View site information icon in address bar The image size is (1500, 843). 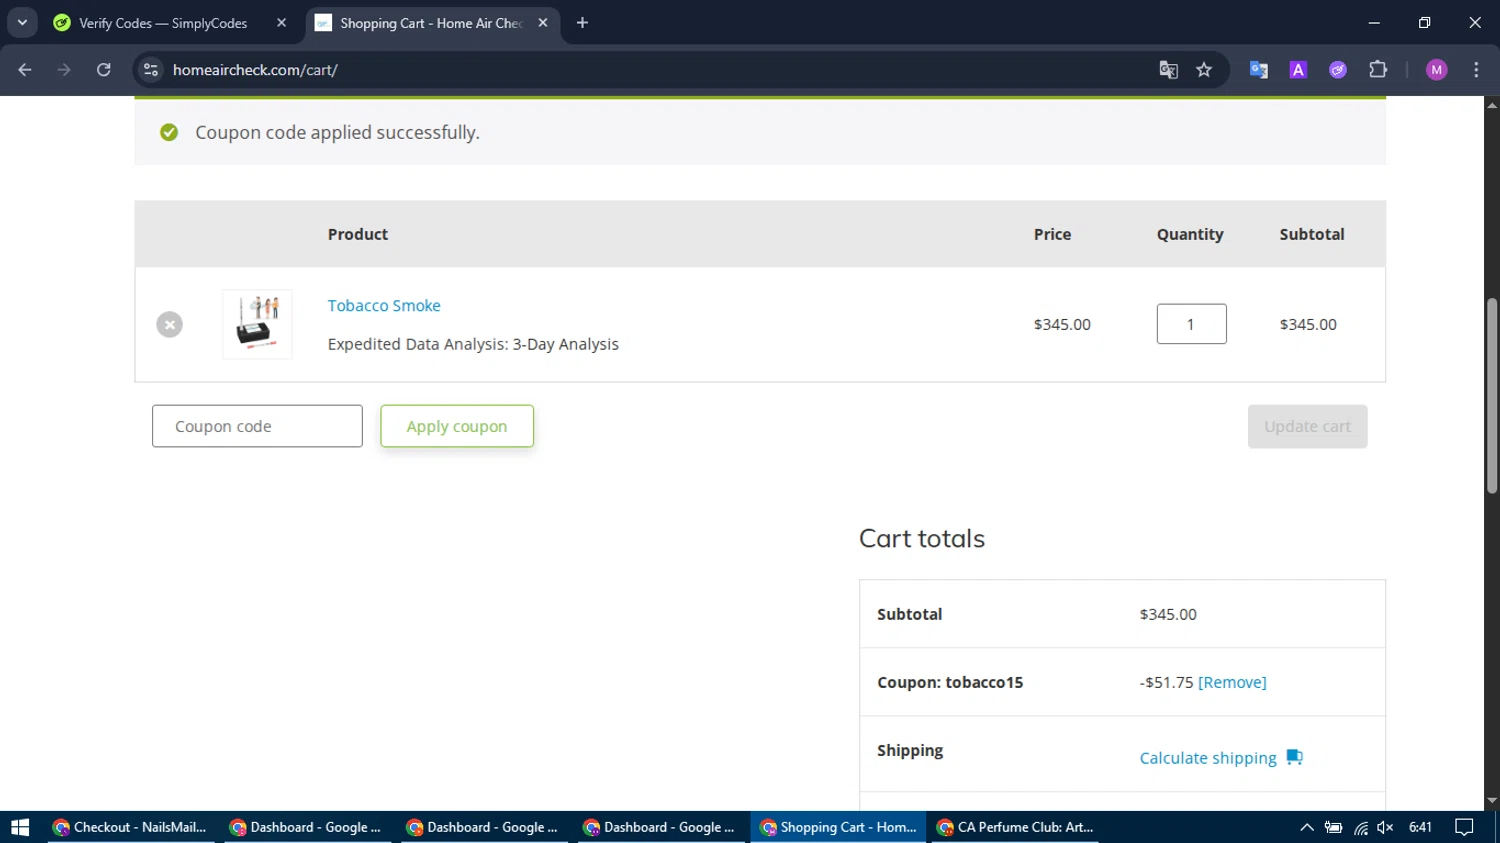click(151, 70)
